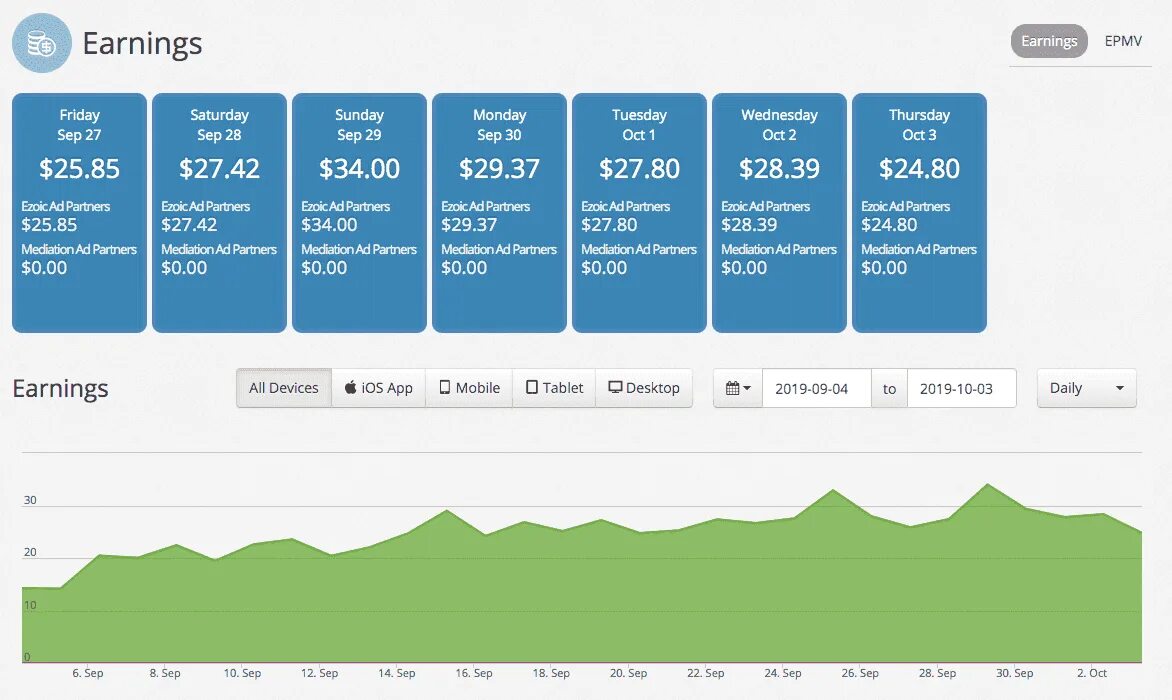Open the Daily interval dropdown

pyautogui.click(x=1086, y=387)
